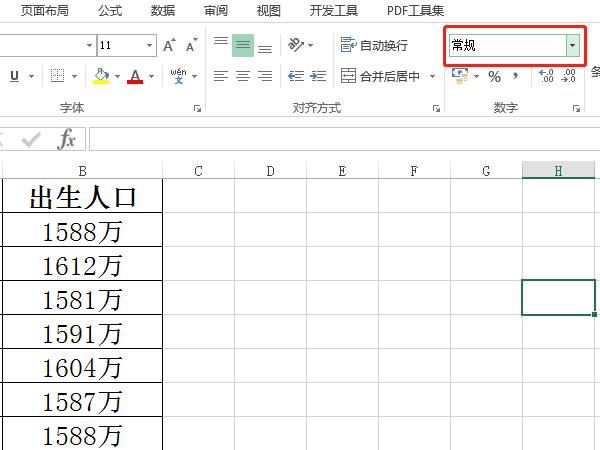
Task: Toggle middle vertical alignment
Action: pyautogui.click(x=242, y=46)
